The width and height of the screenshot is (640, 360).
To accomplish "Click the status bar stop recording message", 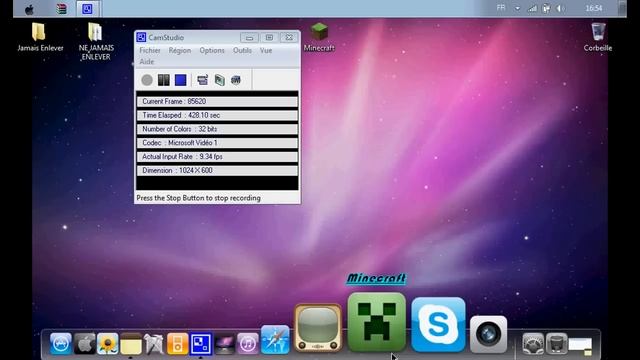I will pyautogui.click(x=198, y=198).
